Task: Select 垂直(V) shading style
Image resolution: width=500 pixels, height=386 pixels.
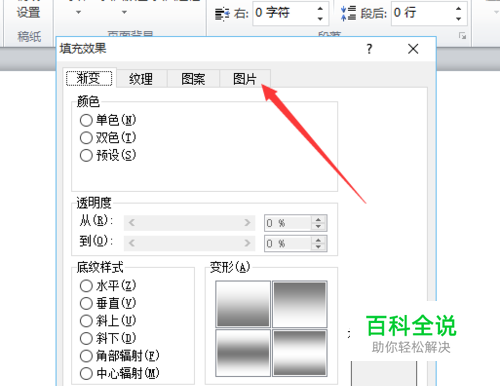Action: [108, 303]
